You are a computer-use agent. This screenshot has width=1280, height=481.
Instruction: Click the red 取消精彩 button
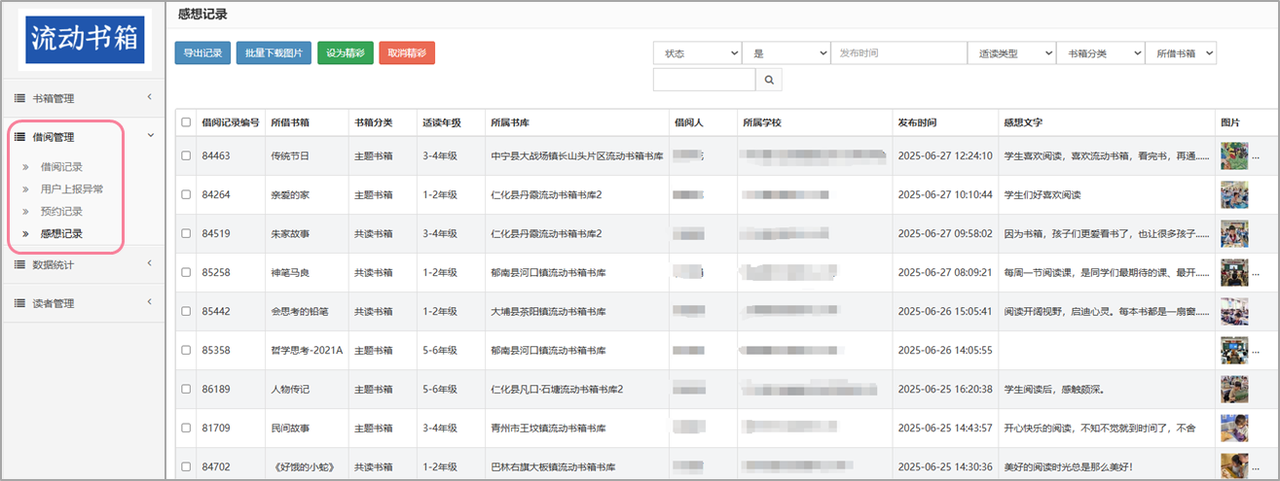(407, 53)
